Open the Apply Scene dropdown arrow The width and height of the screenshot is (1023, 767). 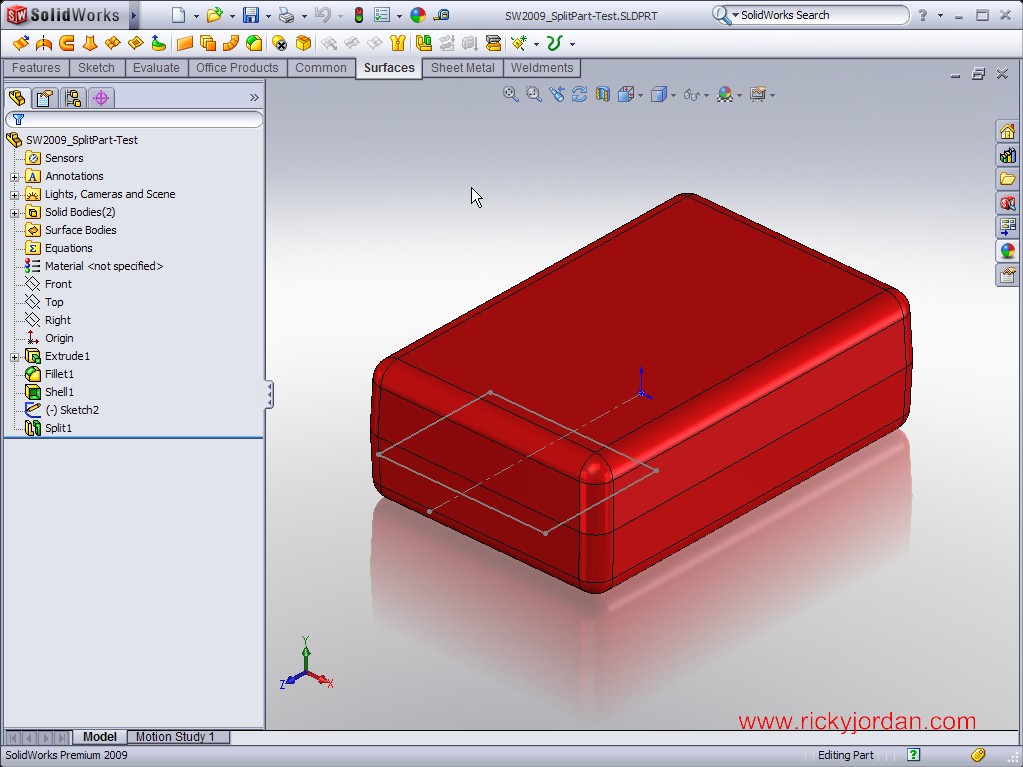coord(739,96)
